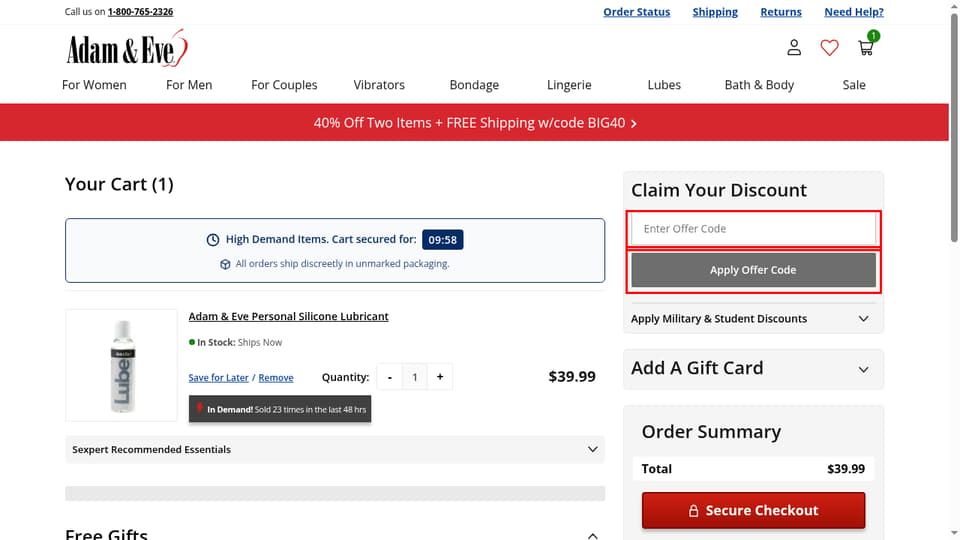Focus the Enter Offer Code field
This screenshot has height=540, width=960.
pyautogui.click(x=753, y=228)
